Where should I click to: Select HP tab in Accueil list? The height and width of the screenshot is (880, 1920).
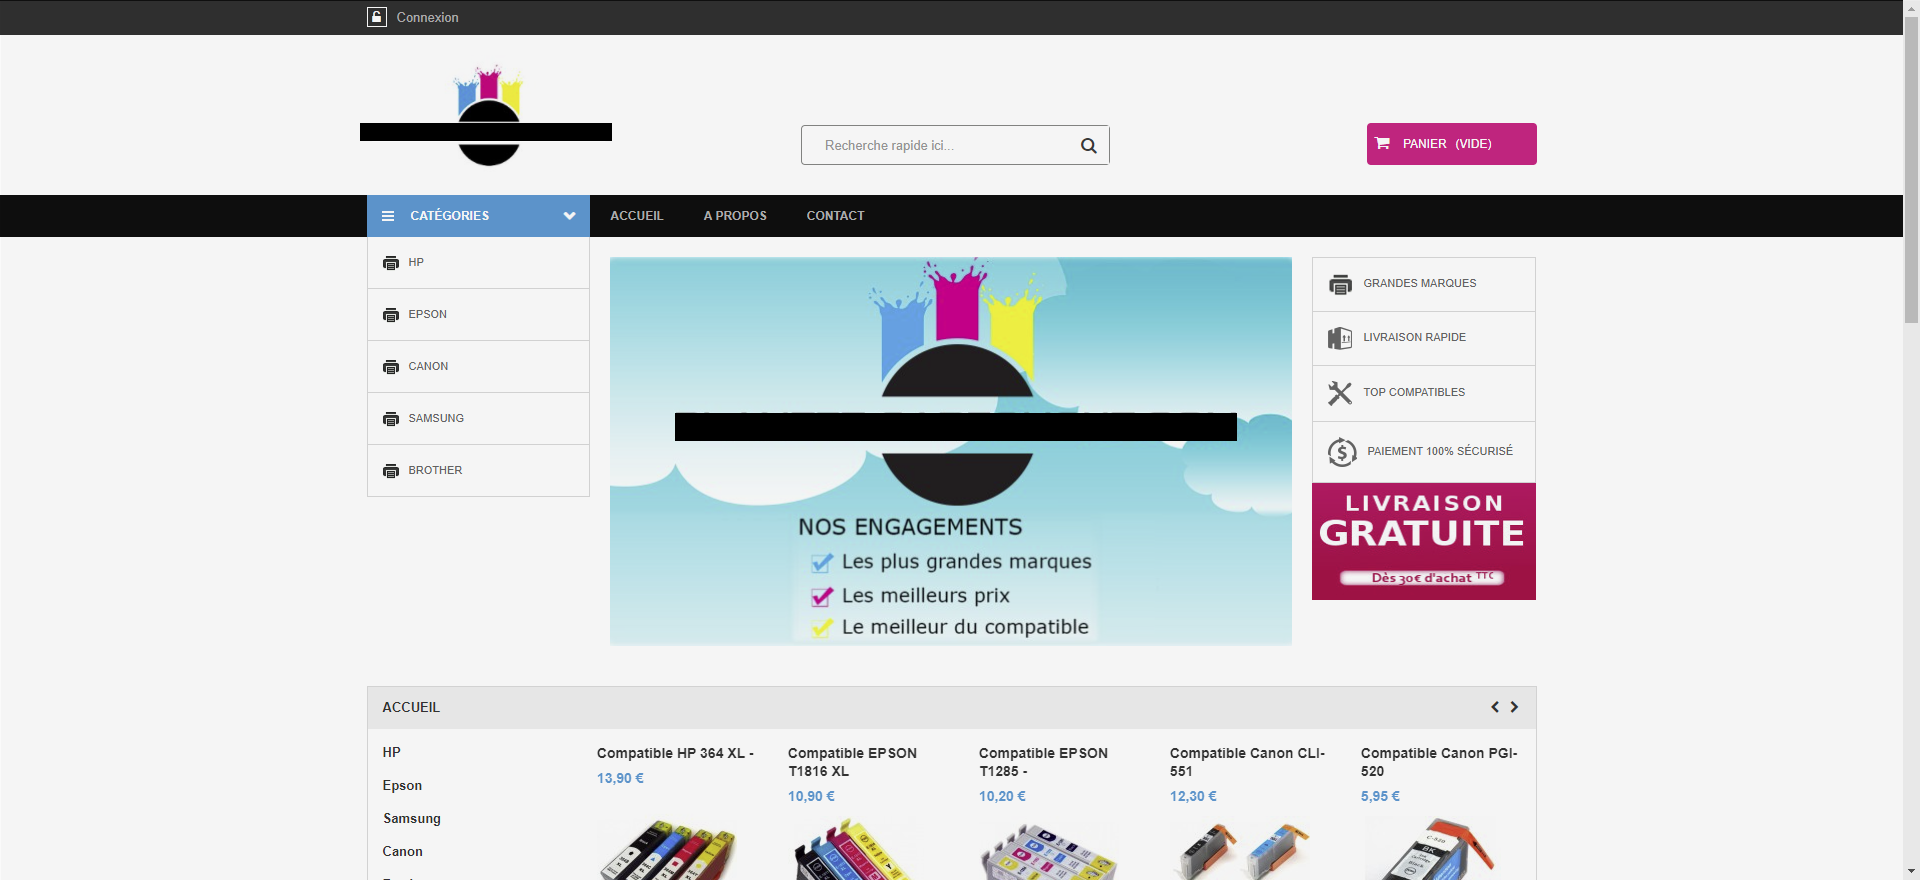[391, 752]
